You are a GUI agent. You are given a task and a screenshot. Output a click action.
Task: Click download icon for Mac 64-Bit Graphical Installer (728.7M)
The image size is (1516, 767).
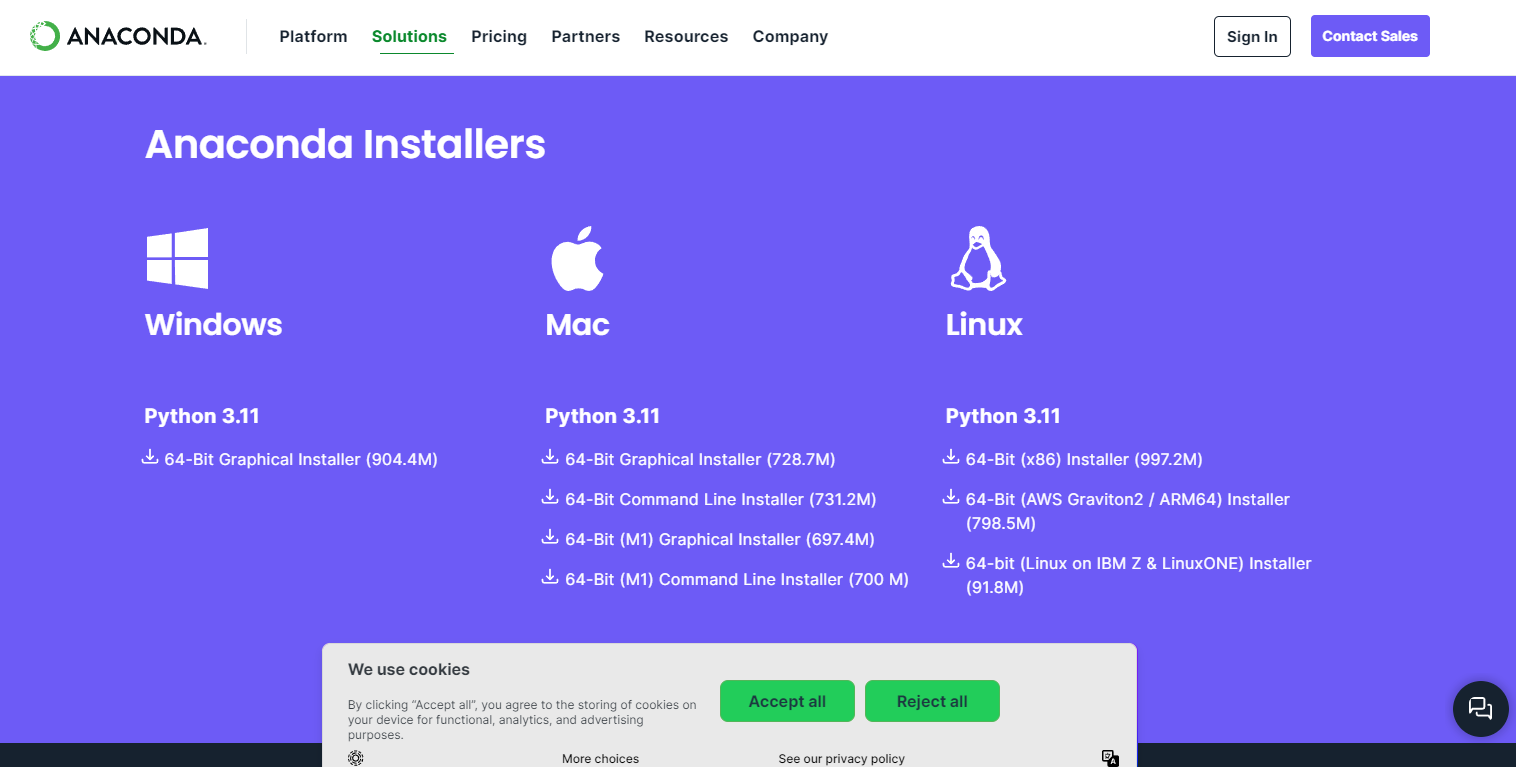click(x=549, y=457)
